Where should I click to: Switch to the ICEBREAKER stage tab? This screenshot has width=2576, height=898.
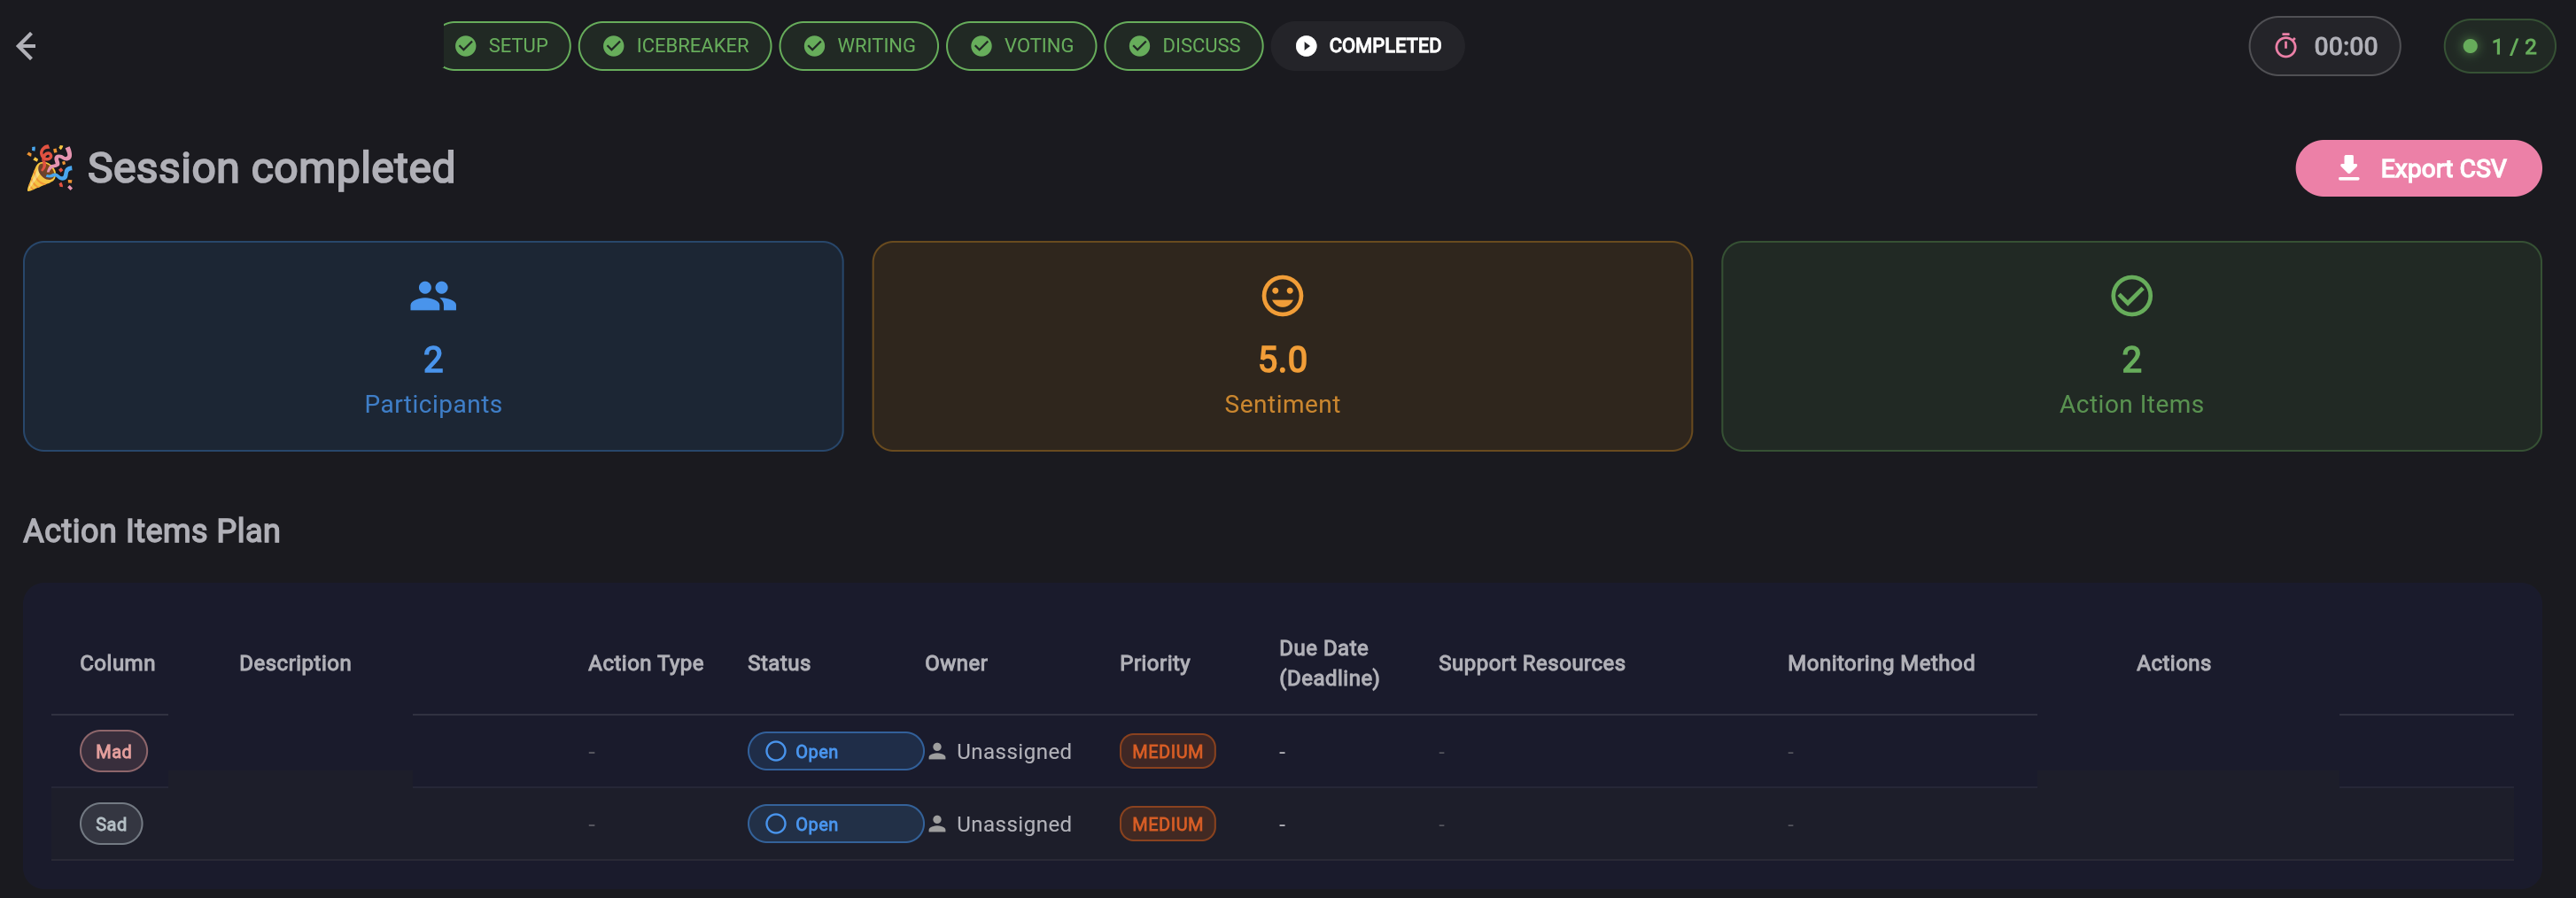(x=675, y=46)
